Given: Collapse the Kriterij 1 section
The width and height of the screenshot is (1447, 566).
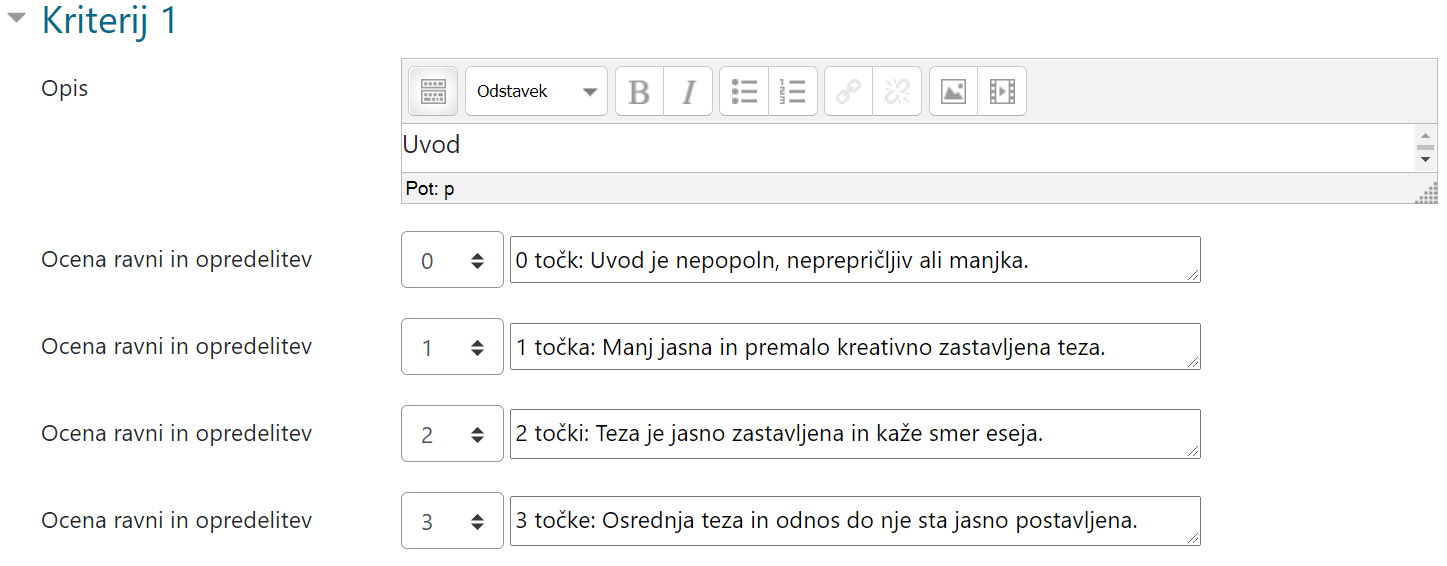Looking at the screenshot, I should point(17,19).
